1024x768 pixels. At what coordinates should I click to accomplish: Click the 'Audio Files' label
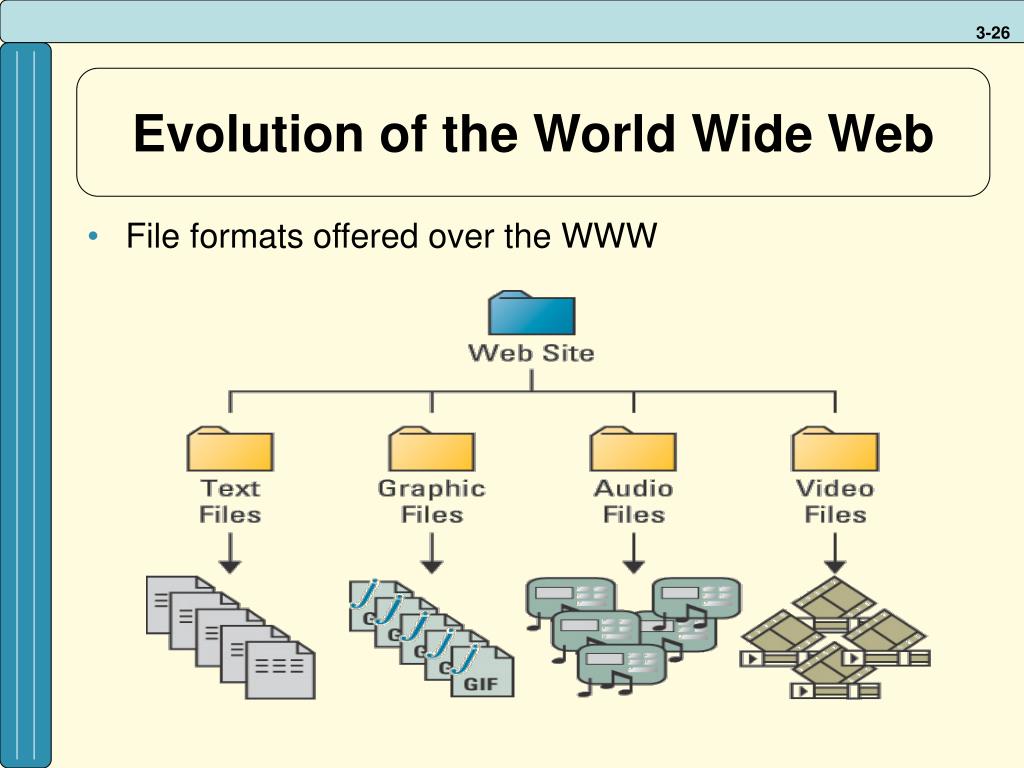click(633, 501)
